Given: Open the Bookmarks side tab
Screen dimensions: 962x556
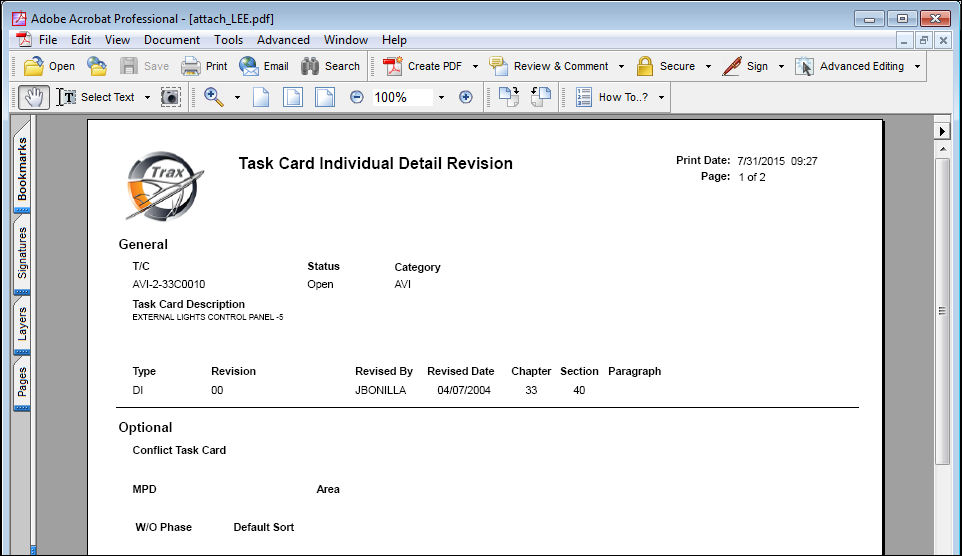Looking at the screenshot, I should [22, 169].
